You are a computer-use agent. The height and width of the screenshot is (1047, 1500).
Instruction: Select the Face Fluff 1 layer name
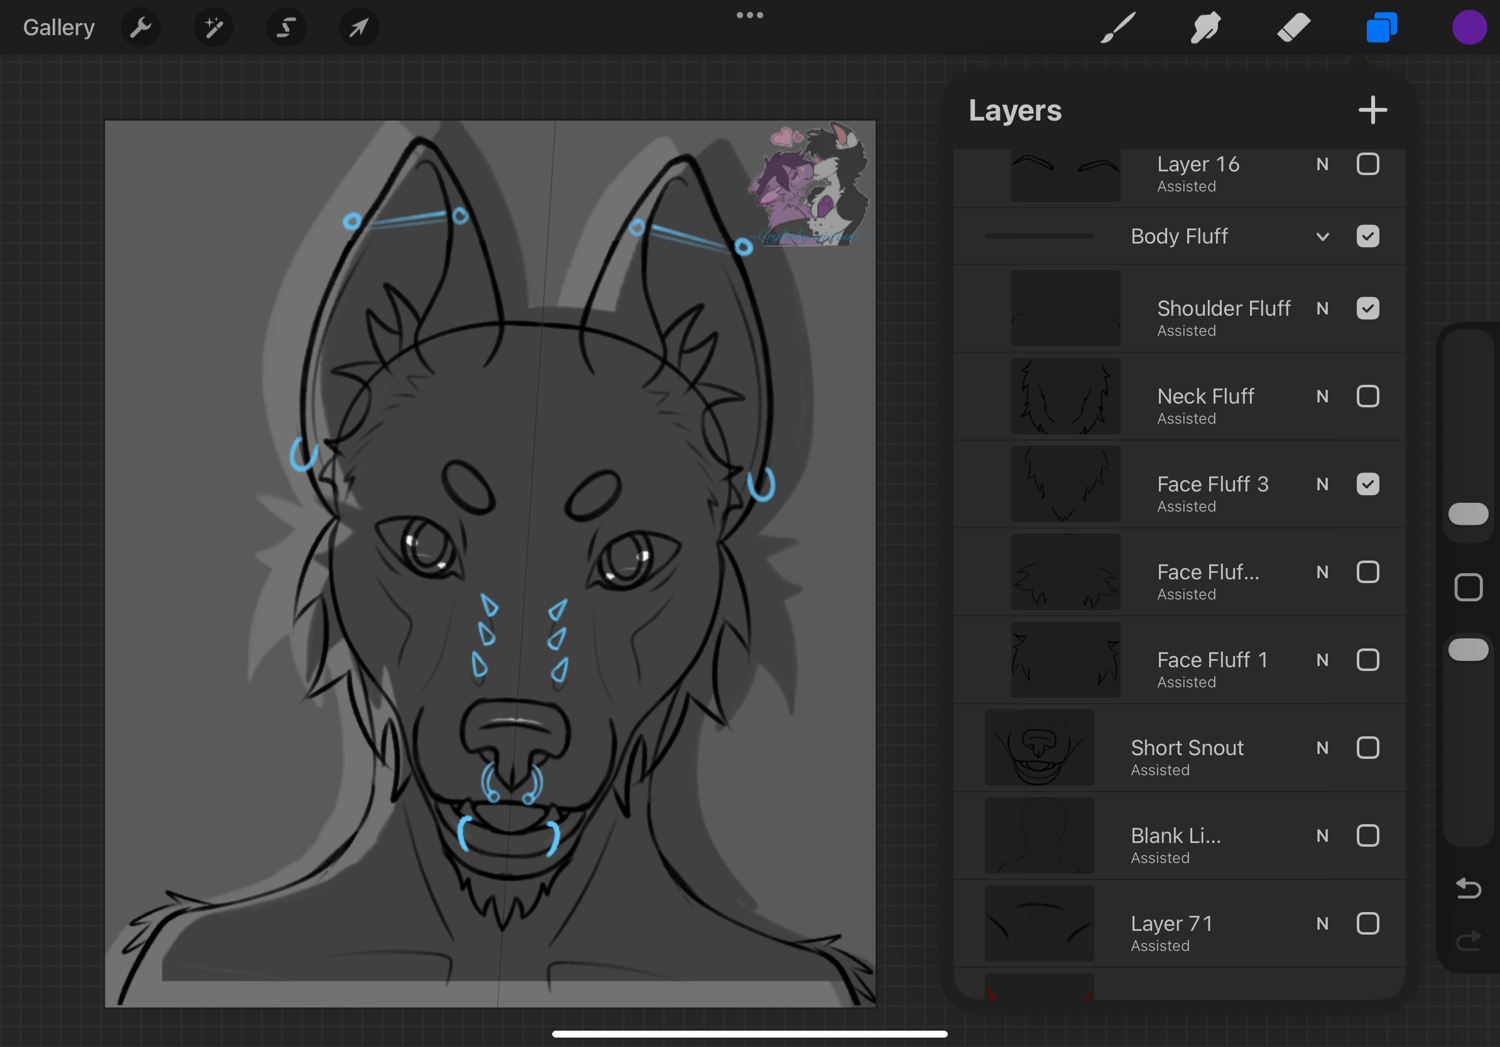pos(1212,660)
